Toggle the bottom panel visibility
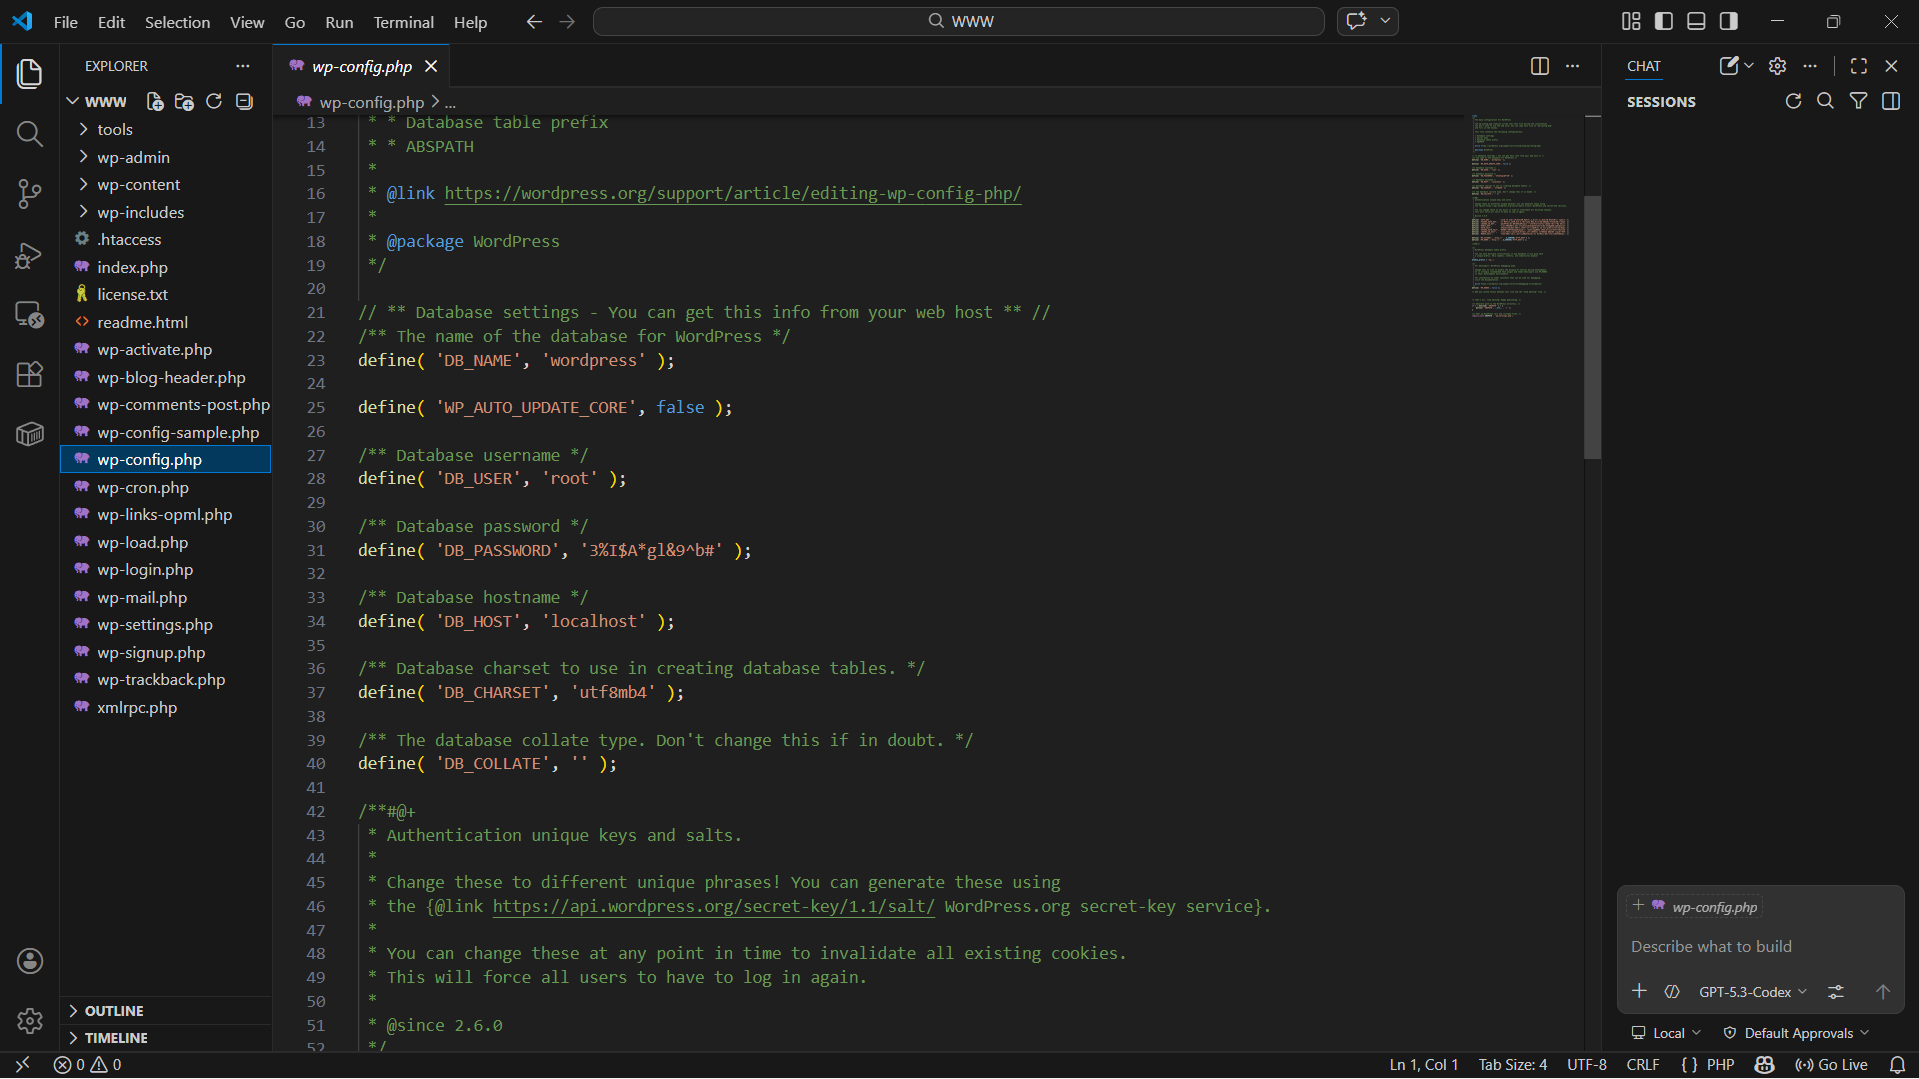 point(1696,21)
